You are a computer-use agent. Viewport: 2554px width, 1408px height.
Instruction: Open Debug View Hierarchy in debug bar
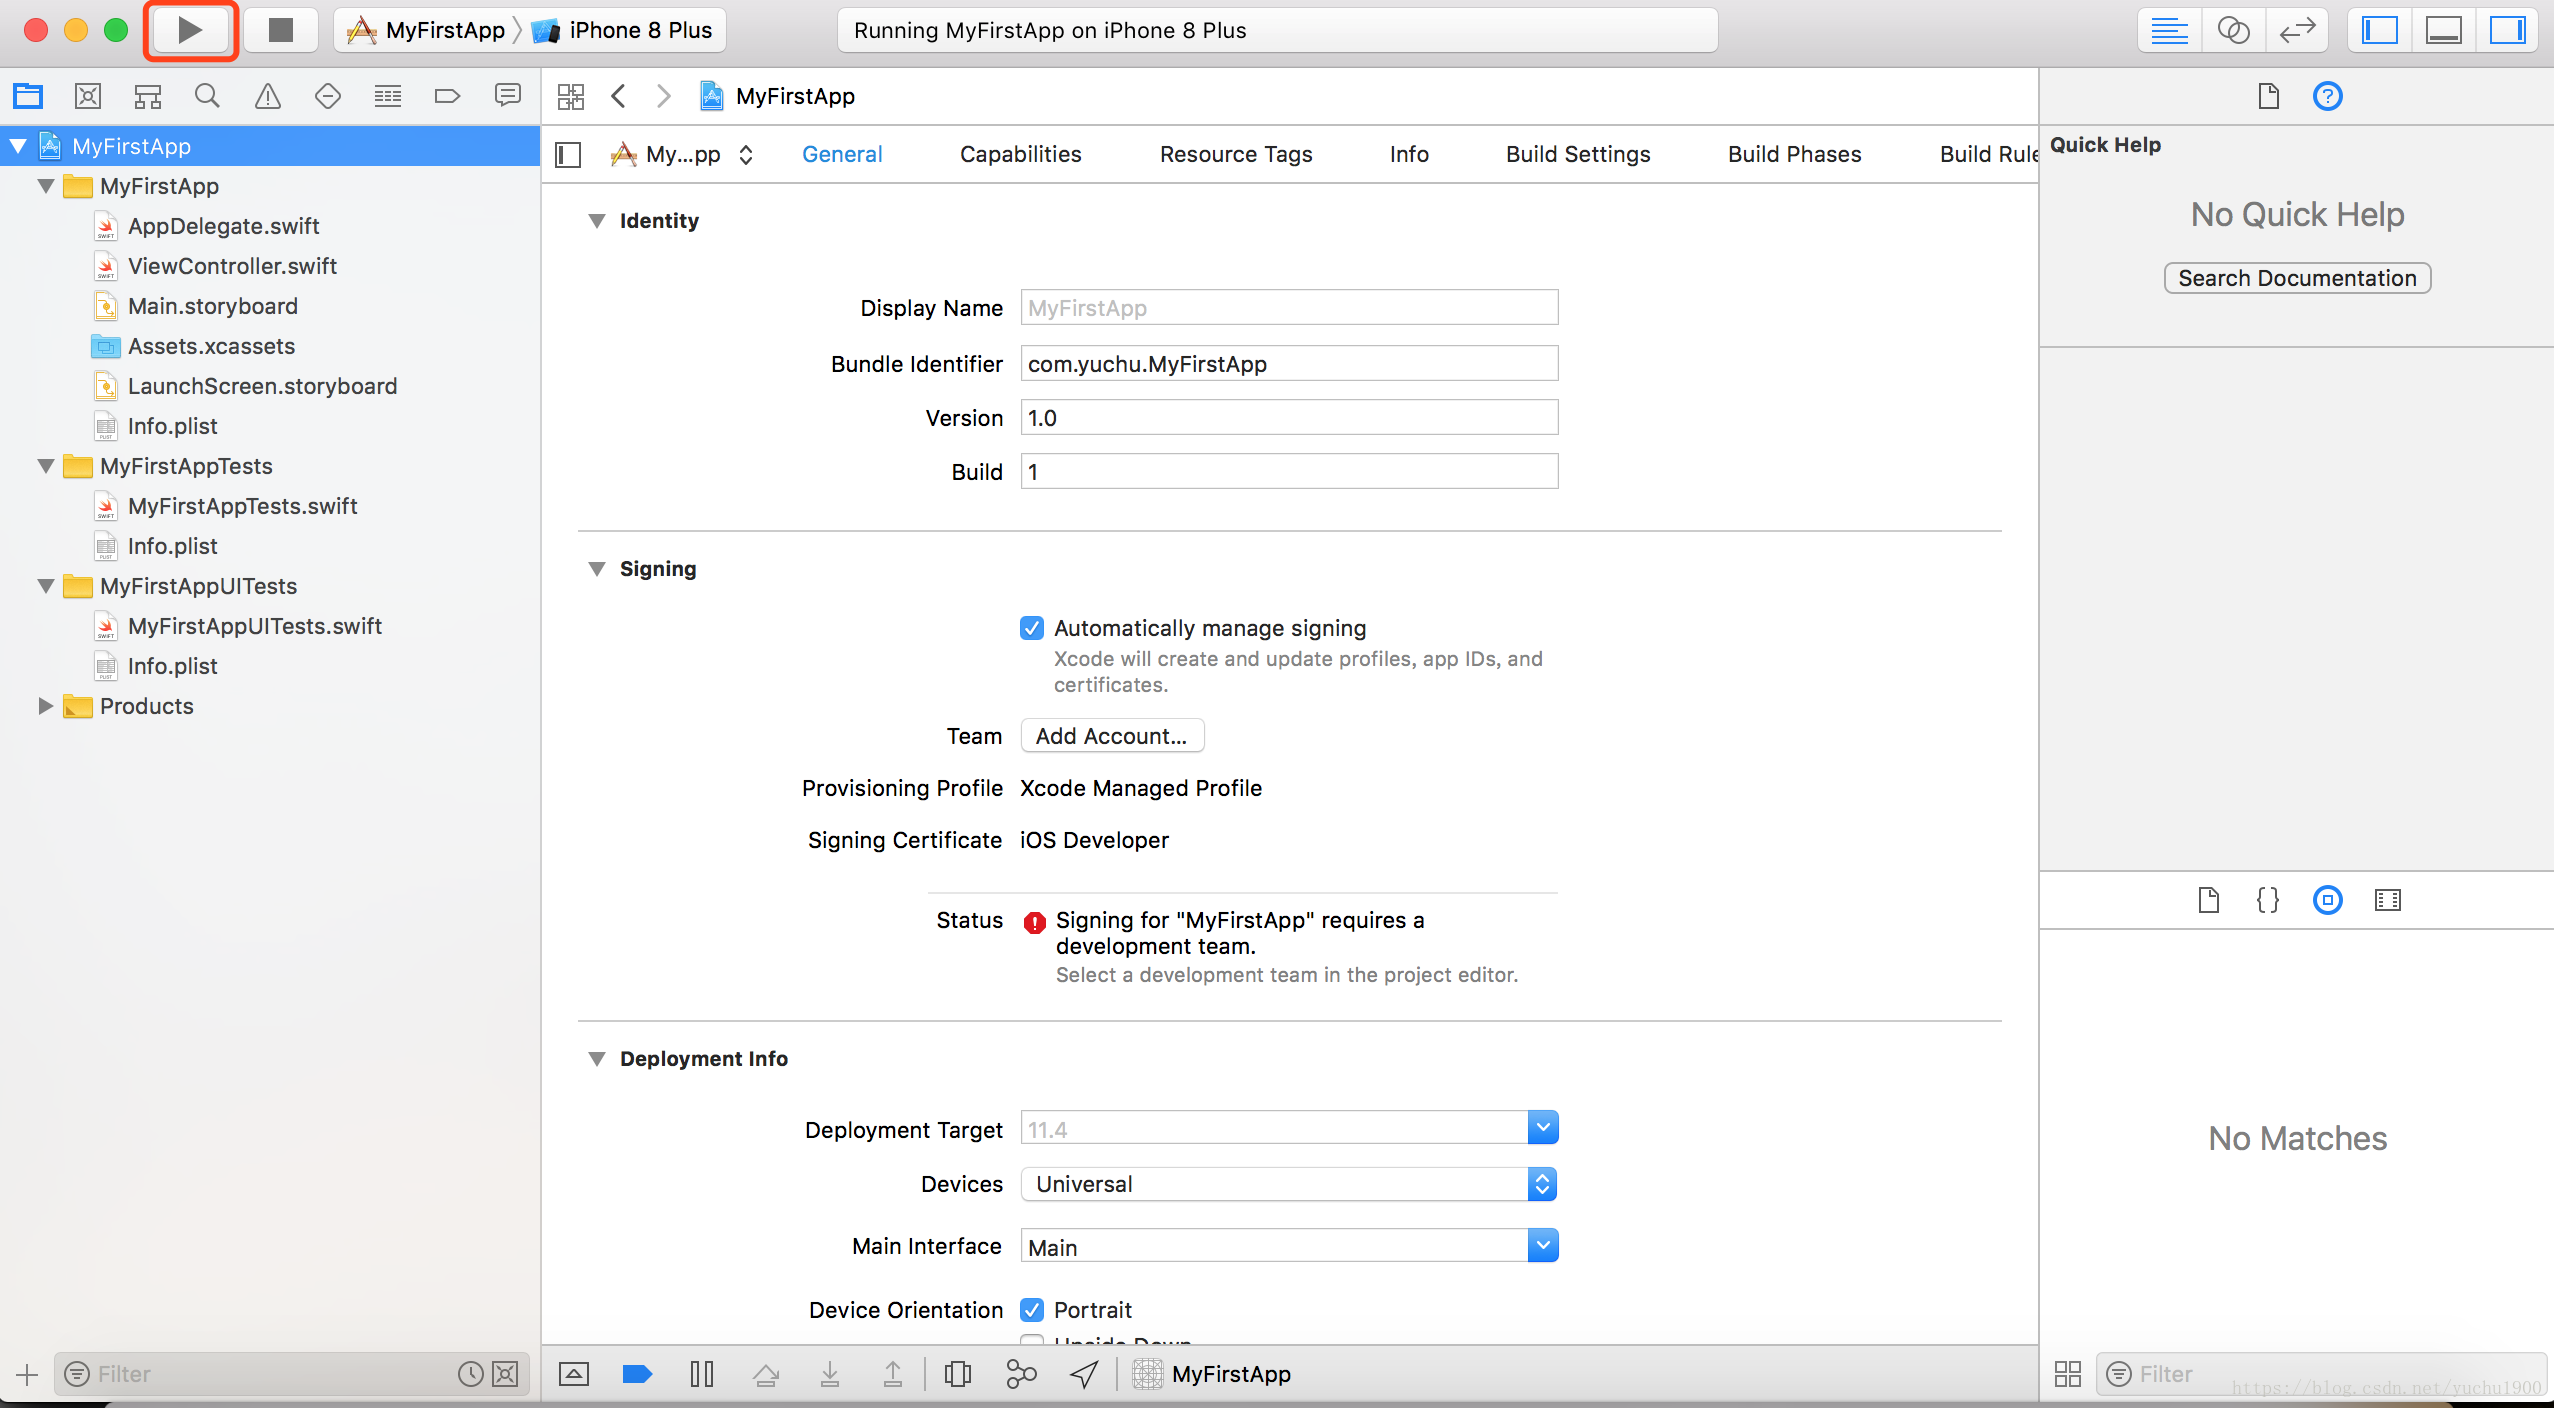pos(957,1374)
